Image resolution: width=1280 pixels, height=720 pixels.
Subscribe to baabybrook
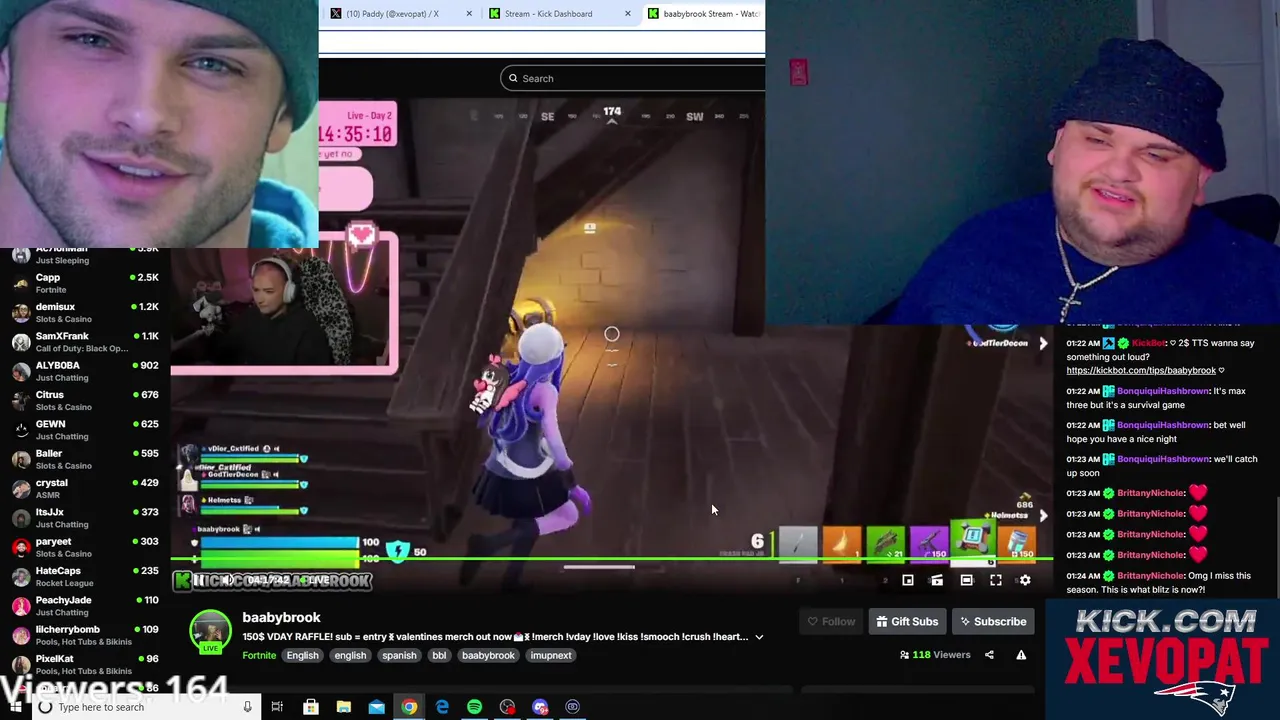pos(992,622)
